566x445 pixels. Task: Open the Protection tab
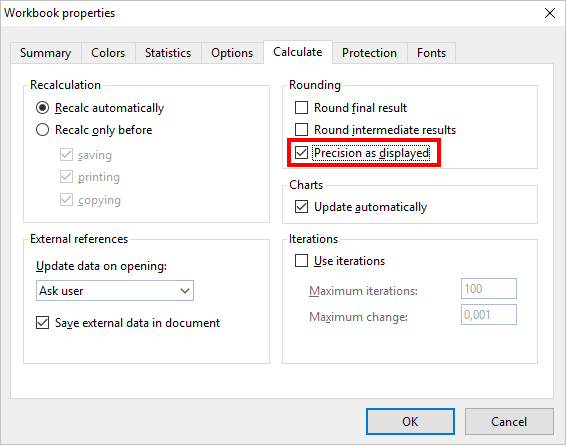tap(370, 53)
